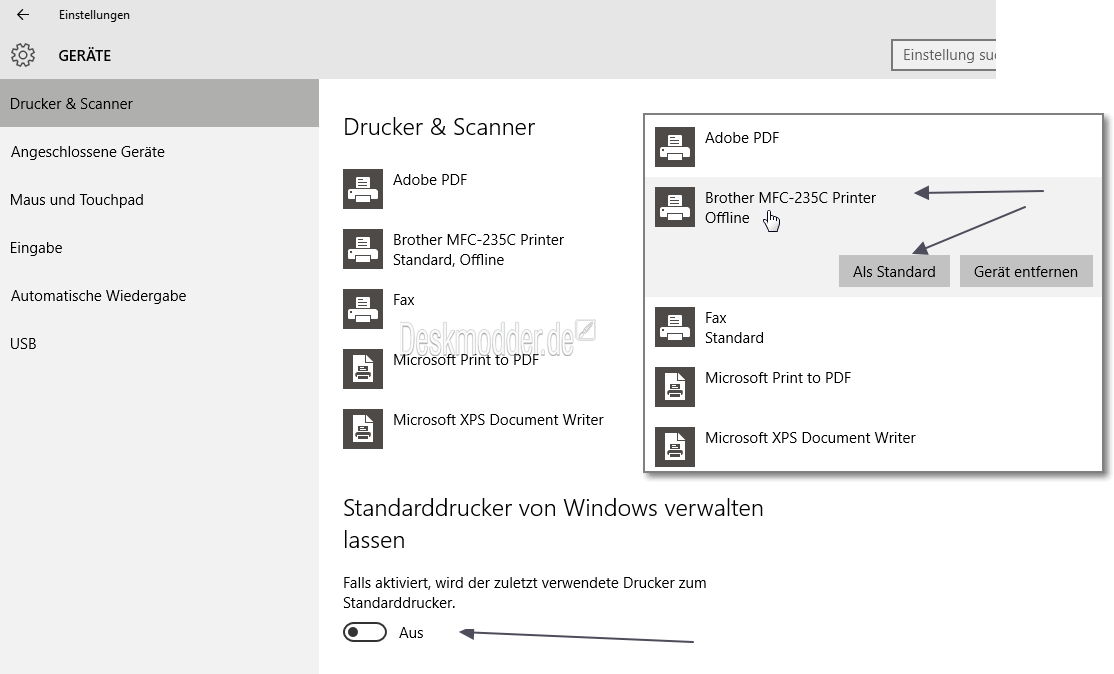Select Brother MFC-235C Printer Standard, Offline entry
1114x674 pixels.
click(x=478, y=249)
